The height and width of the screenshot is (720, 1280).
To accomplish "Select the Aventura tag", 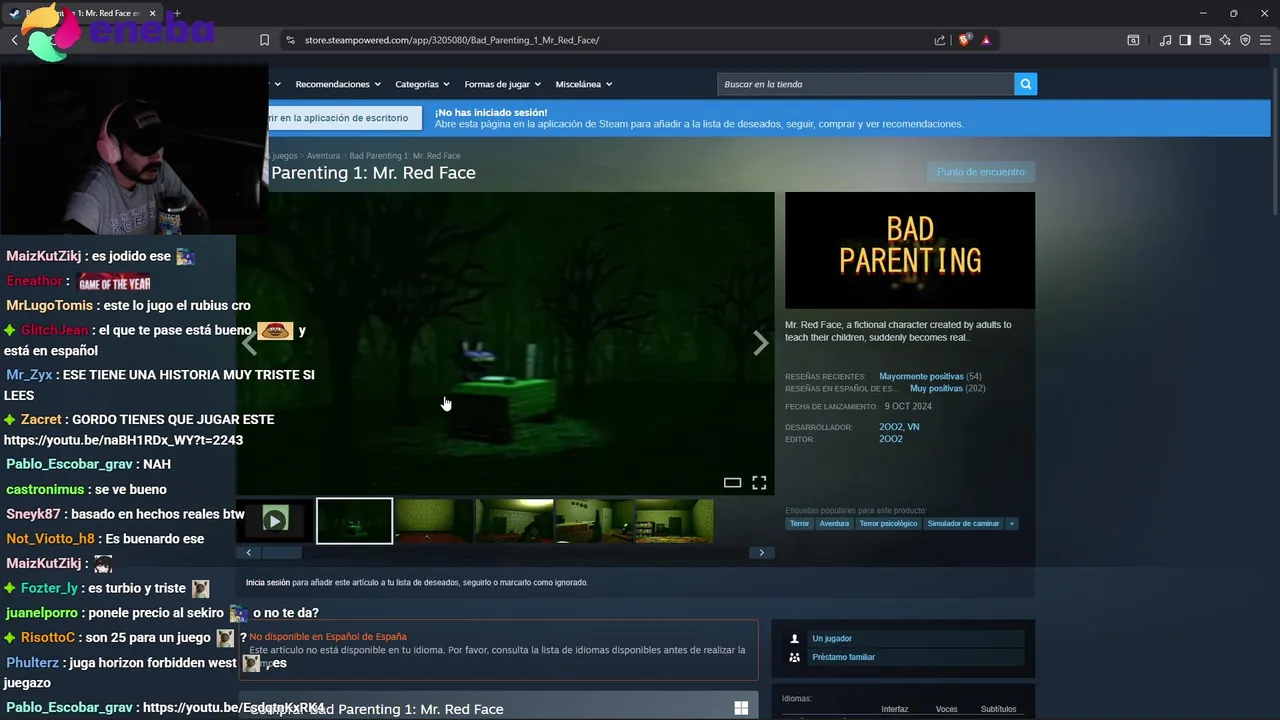I will (834, 523).
